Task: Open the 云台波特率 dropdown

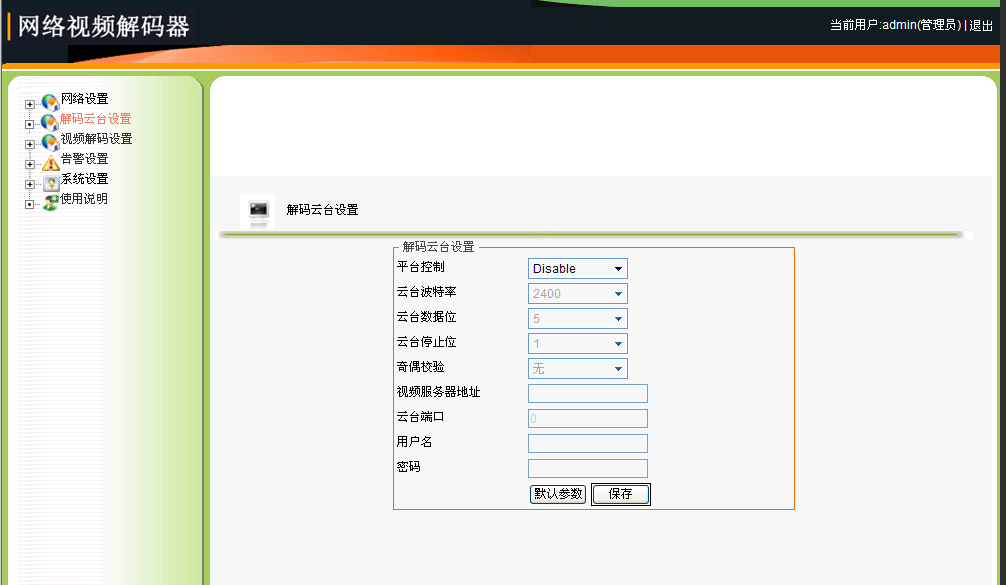Action: tap(577, 294)
